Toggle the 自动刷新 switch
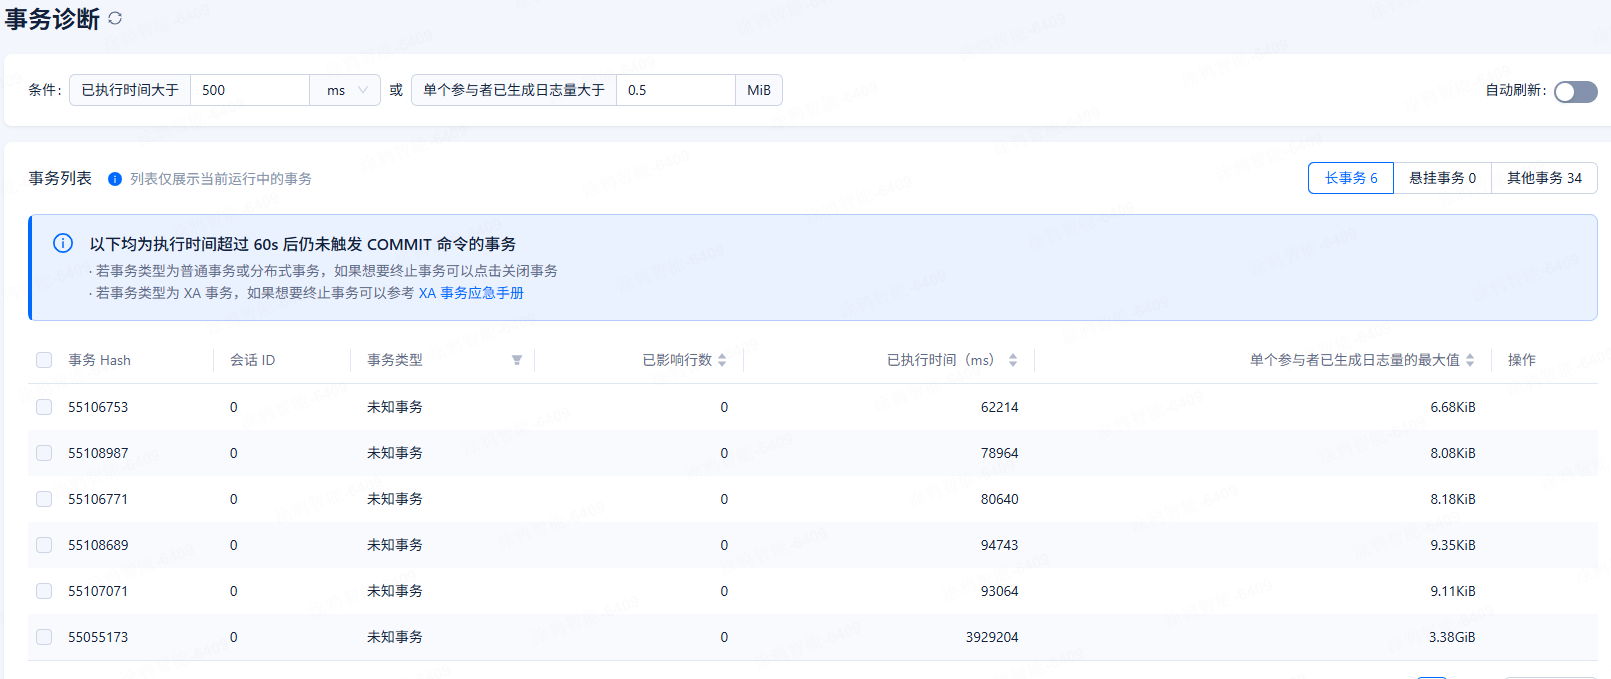 1575,92
